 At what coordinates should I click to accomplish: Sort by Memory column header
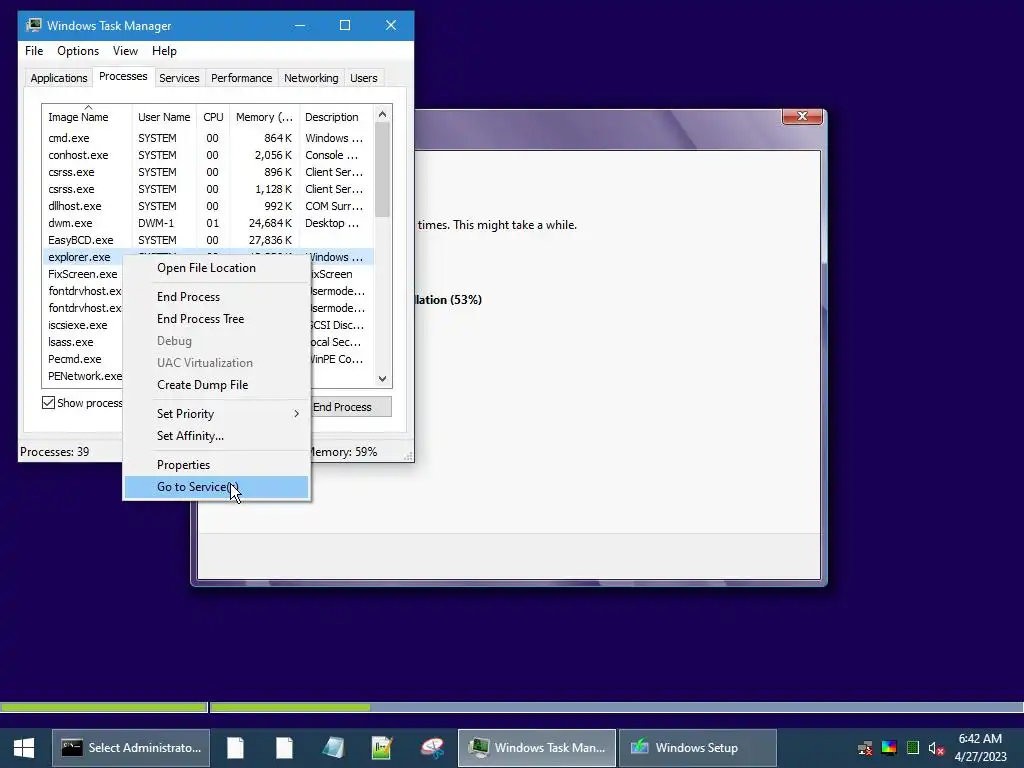point(264,117)
